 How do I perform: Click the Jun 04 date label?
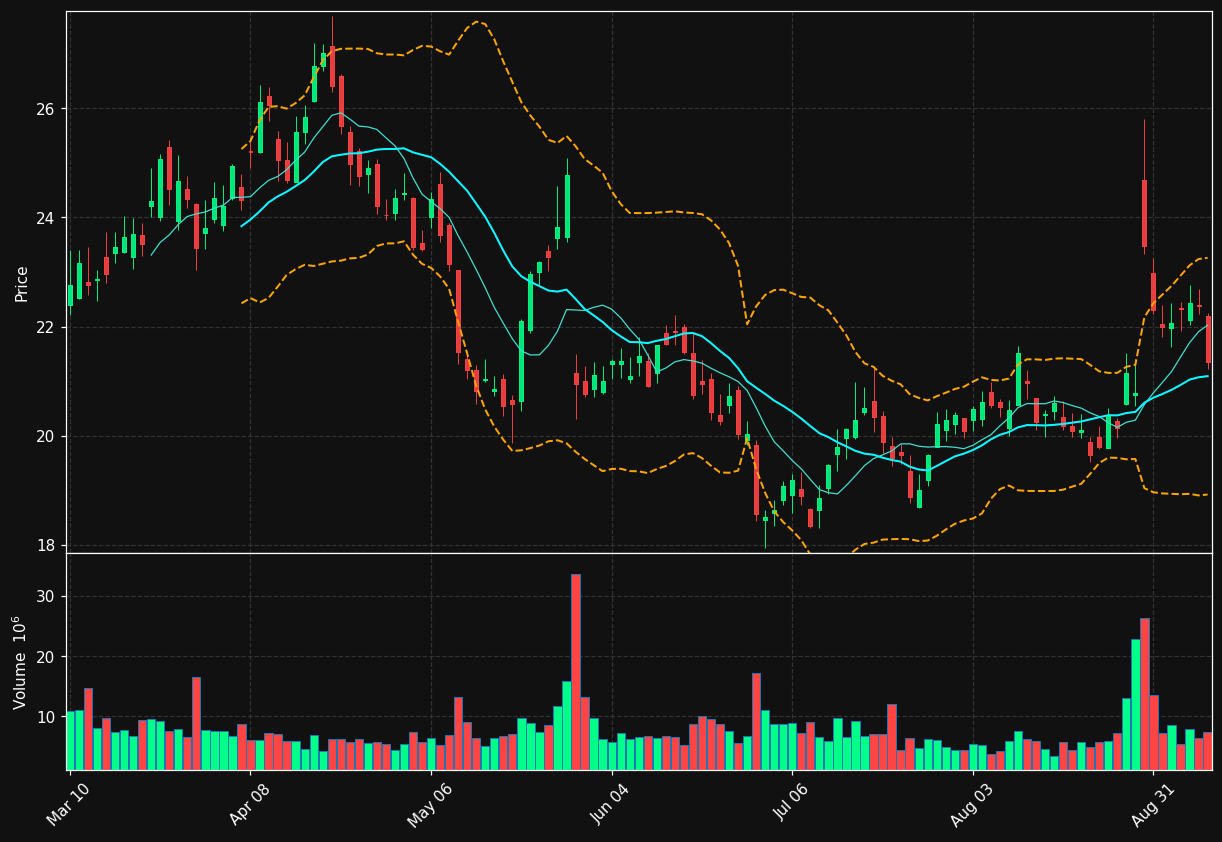pyautogui.click(x=610, y=803)
